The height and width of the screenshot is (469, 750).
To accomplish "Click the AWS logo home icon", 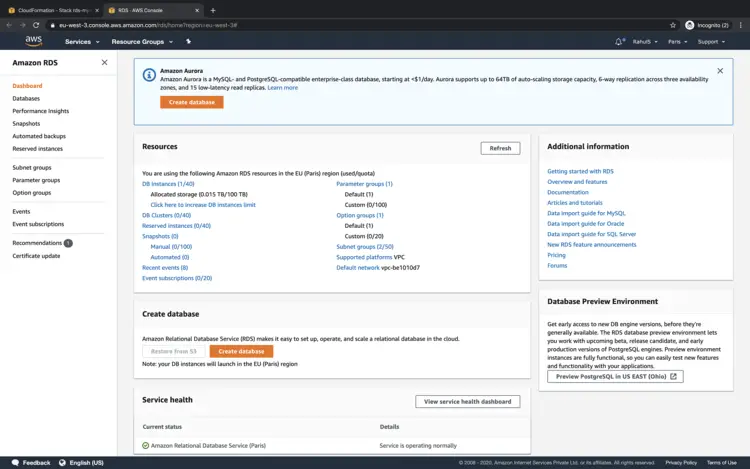I will 33,41.
